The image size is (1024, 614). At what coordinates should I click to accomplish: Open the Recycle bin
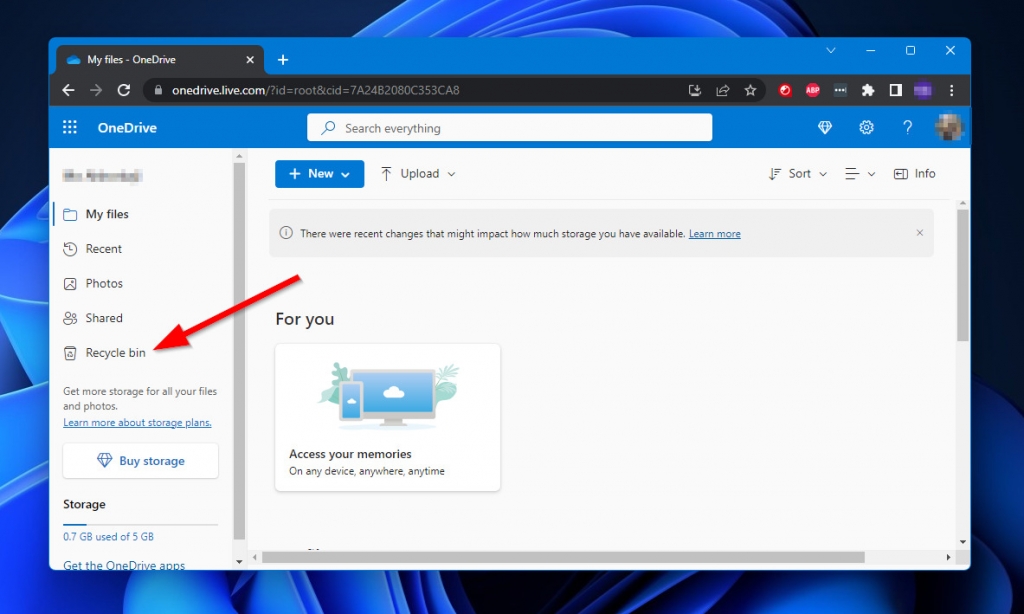[113, 352]
